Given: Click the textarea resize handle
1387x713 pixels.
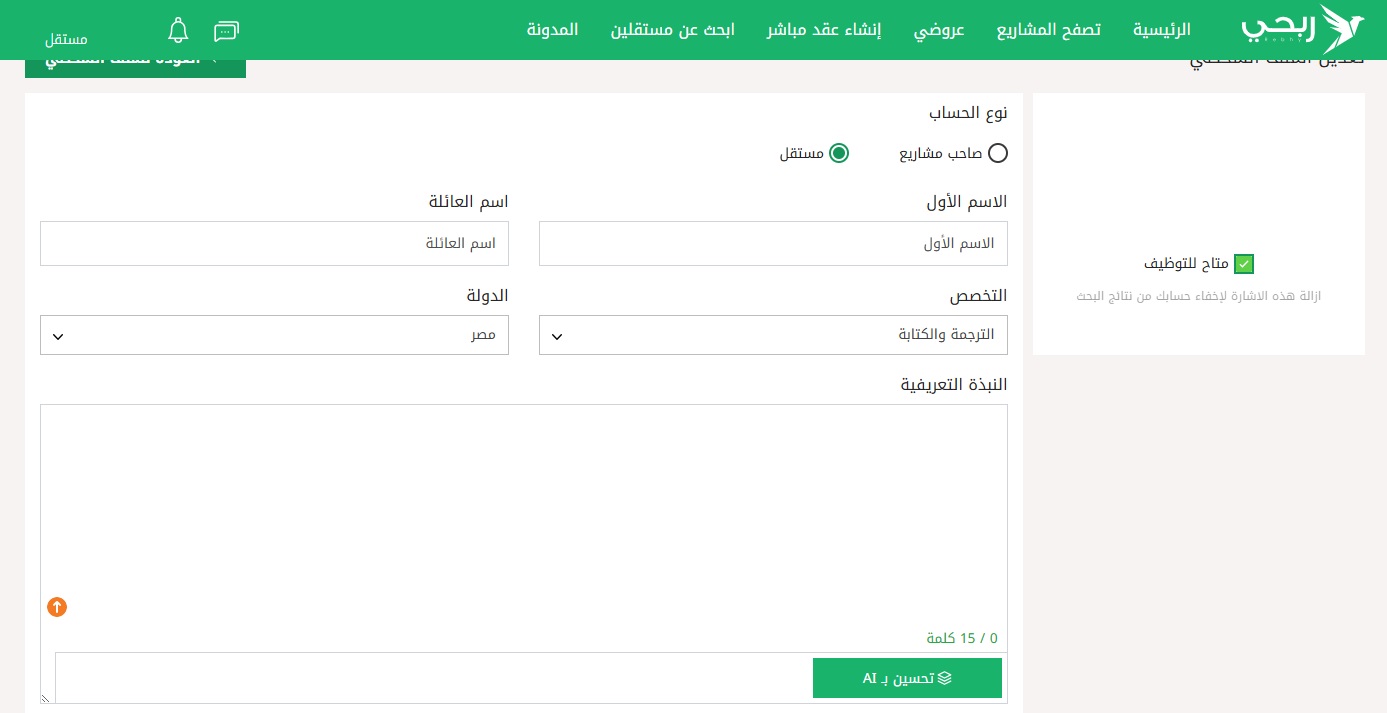Looking at the screenshot, I should point(46,698).
